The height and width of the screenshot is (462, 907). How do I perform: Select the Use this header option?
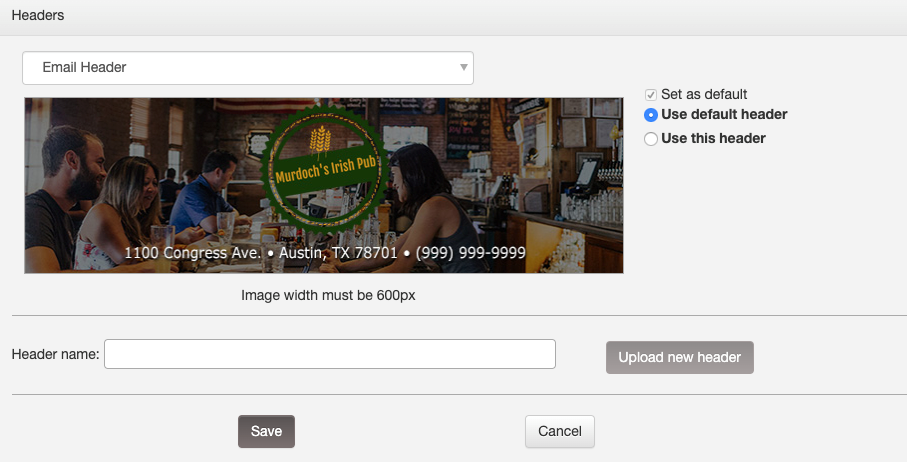point(651,139)
